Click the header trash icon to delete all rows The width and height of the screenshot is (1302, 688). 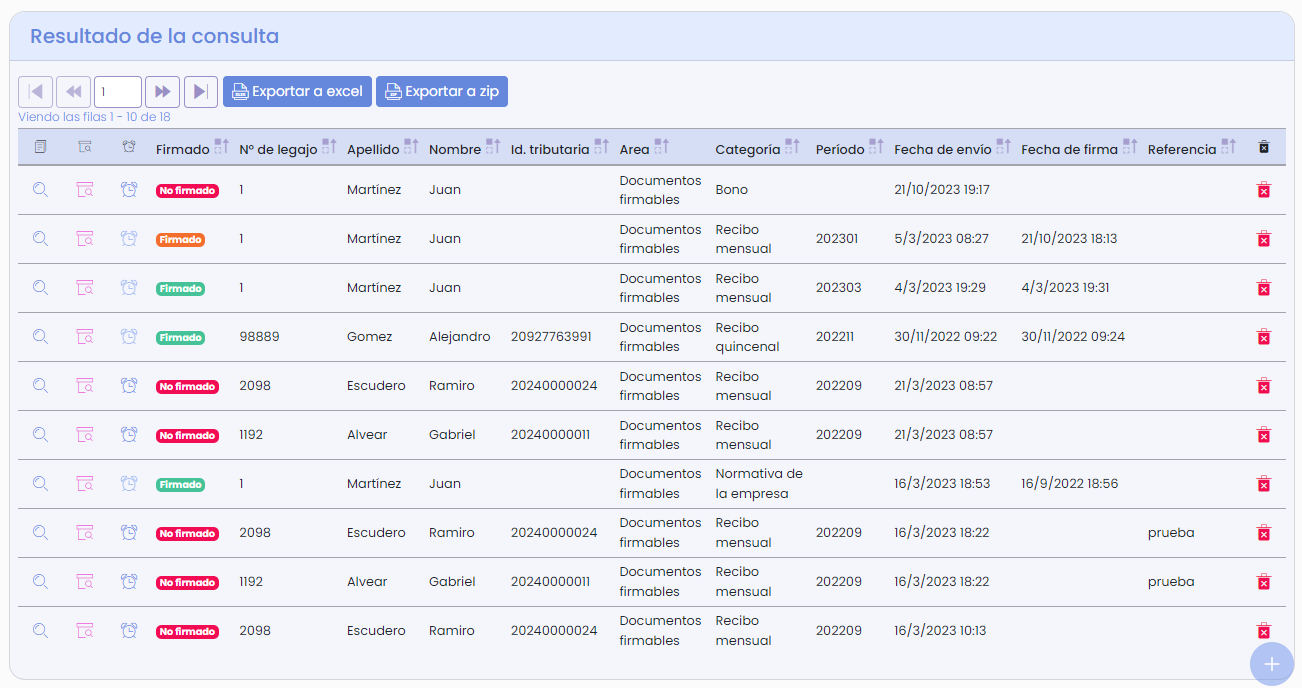coord(1264,146)
